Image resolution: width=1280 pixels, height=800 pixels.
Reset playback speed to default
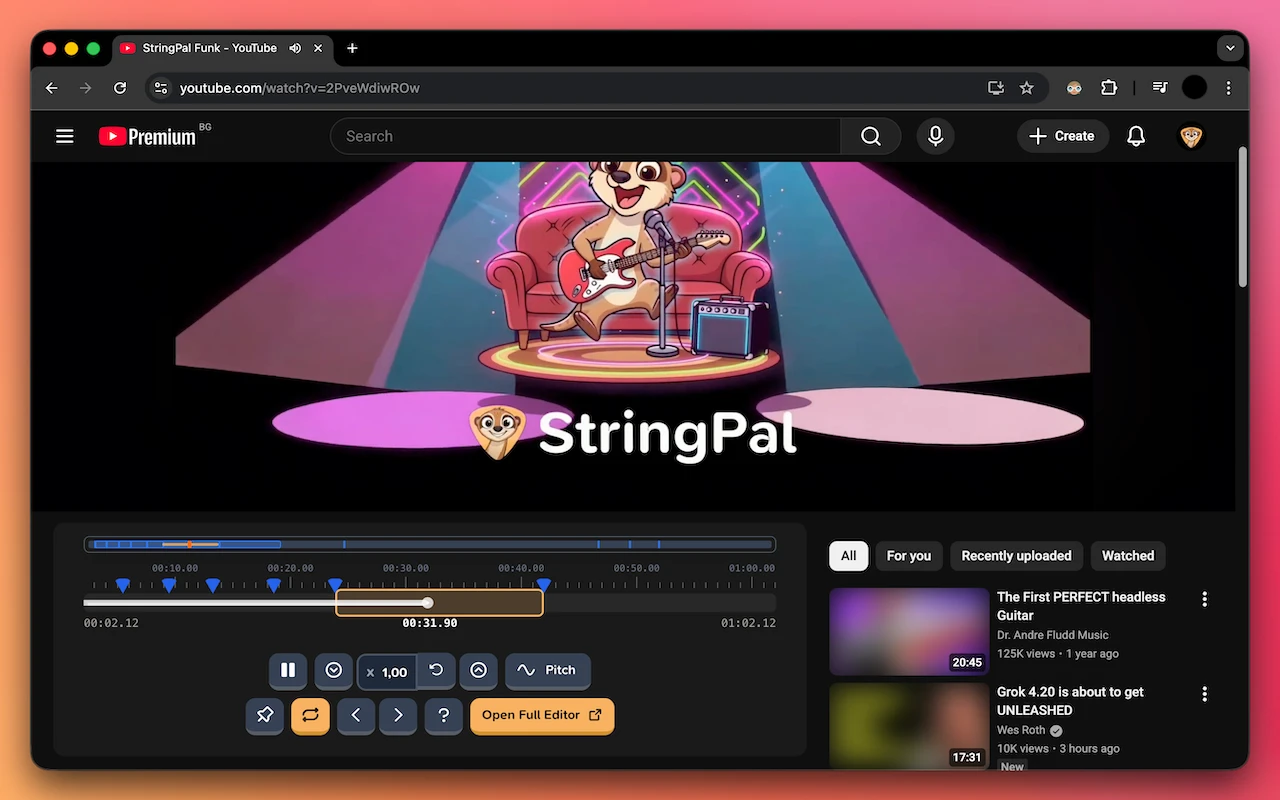[x=436, y=671]
